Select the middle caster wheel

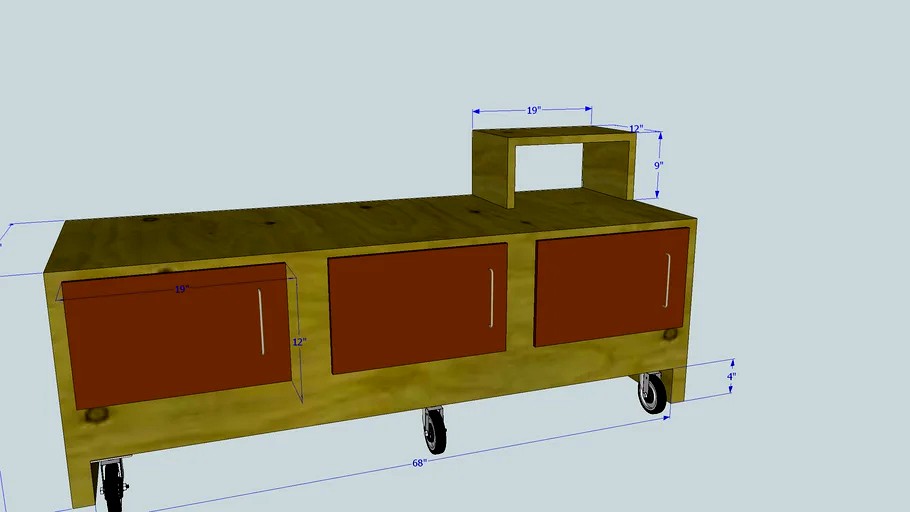[435, 430]
